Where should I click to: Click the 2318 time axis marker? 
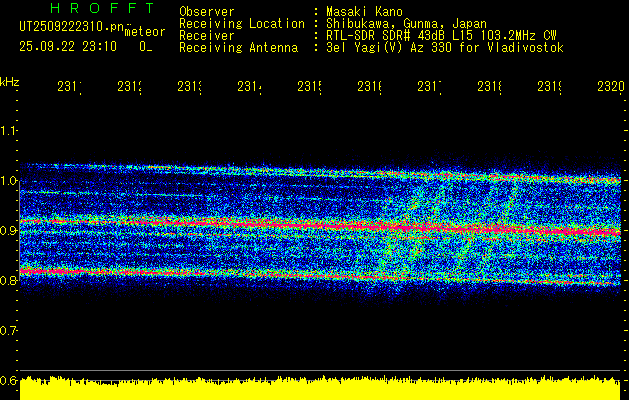click(489, 87)
